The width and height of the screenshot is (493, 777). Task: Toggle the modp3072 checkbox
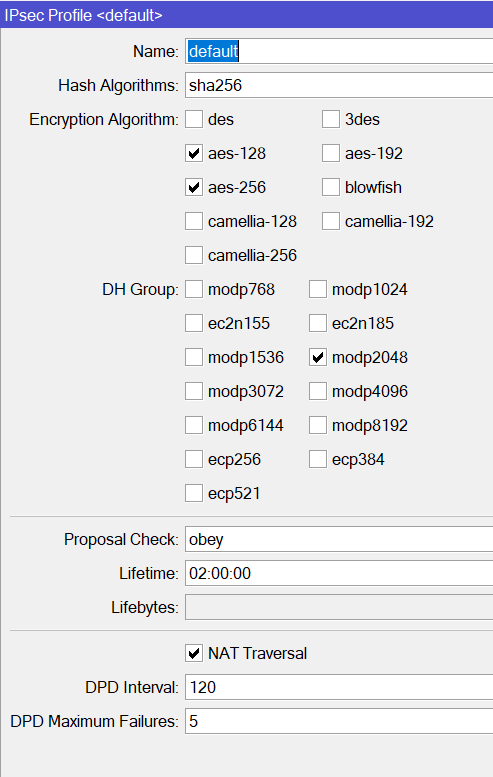coord(194,391)
